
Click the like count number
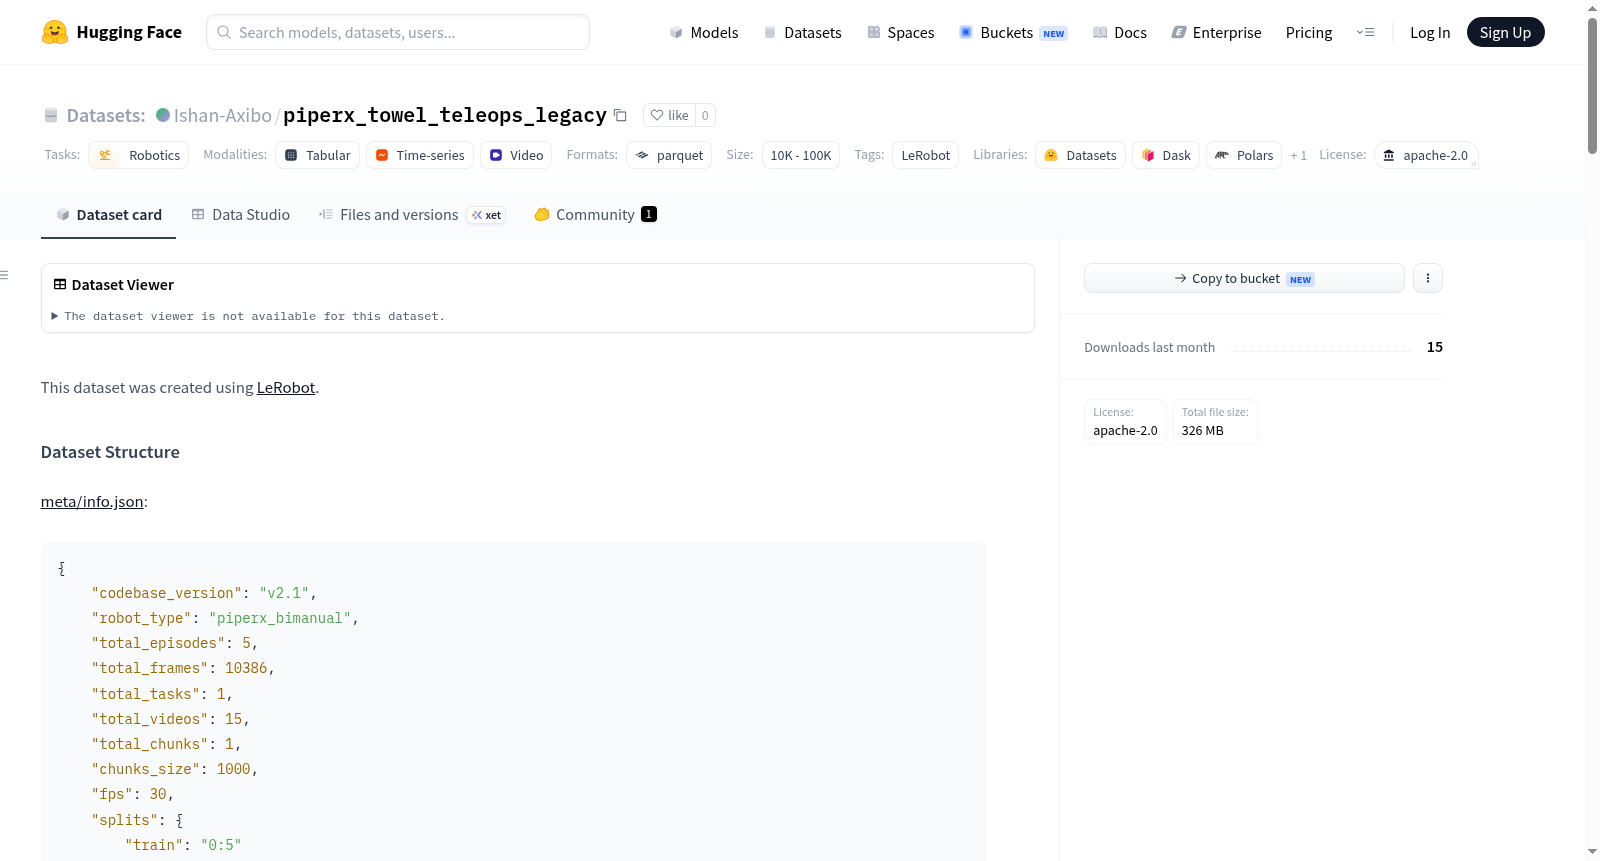point(705,115)
